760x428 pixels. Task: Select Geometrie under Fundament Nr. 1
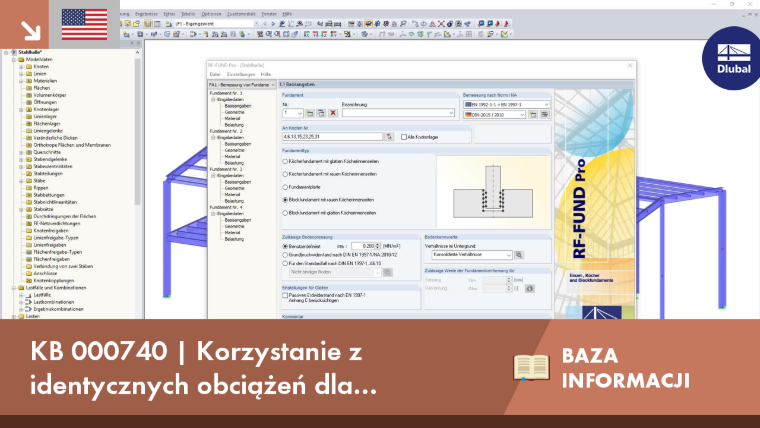235,112
